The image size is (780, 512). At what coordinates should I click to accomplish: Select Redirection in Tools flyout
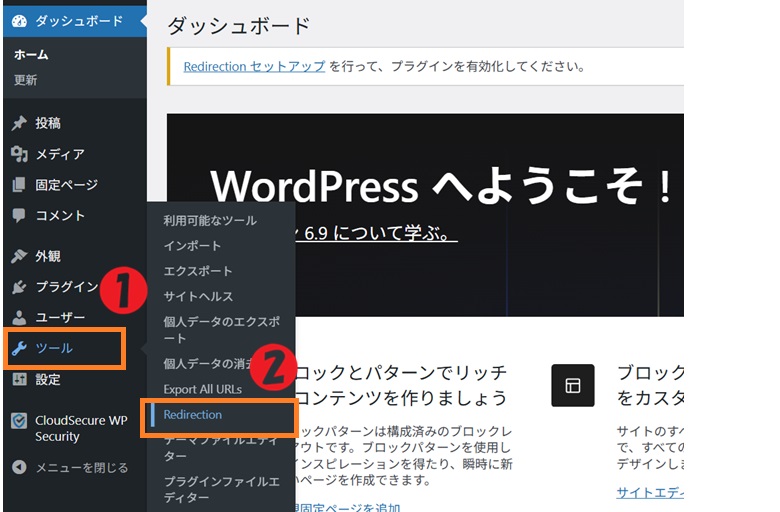coord(193,414)
